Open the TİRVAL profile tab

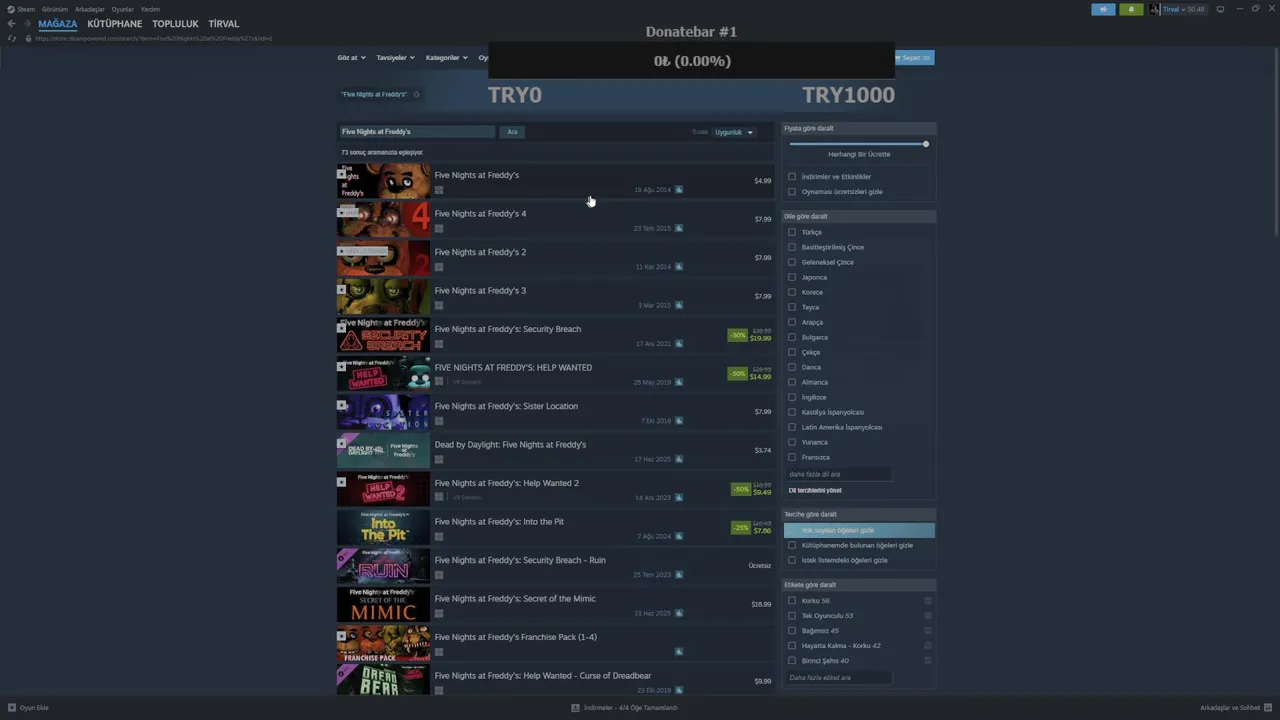(224, 24)
